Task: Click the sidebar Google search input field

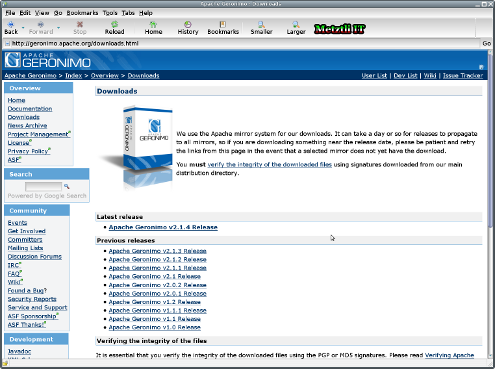Action: (x=43, y=186)
